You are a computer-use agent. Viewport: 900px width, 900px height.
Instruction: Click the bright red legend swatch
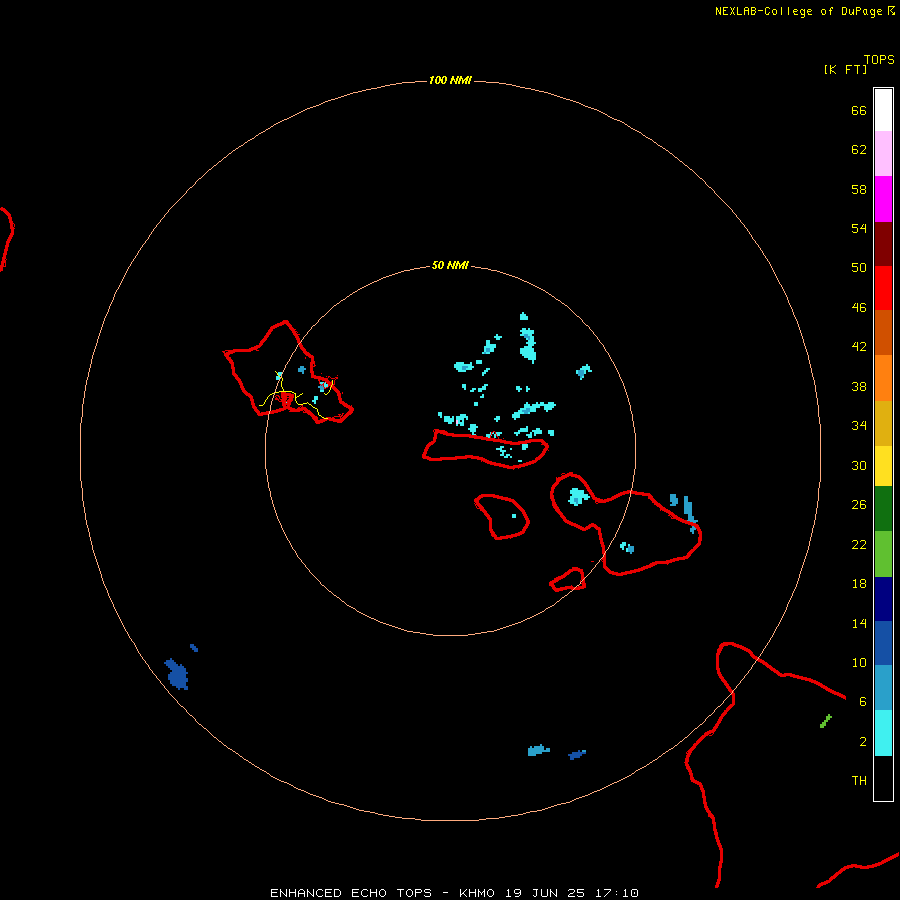click(x=883, y=288)
